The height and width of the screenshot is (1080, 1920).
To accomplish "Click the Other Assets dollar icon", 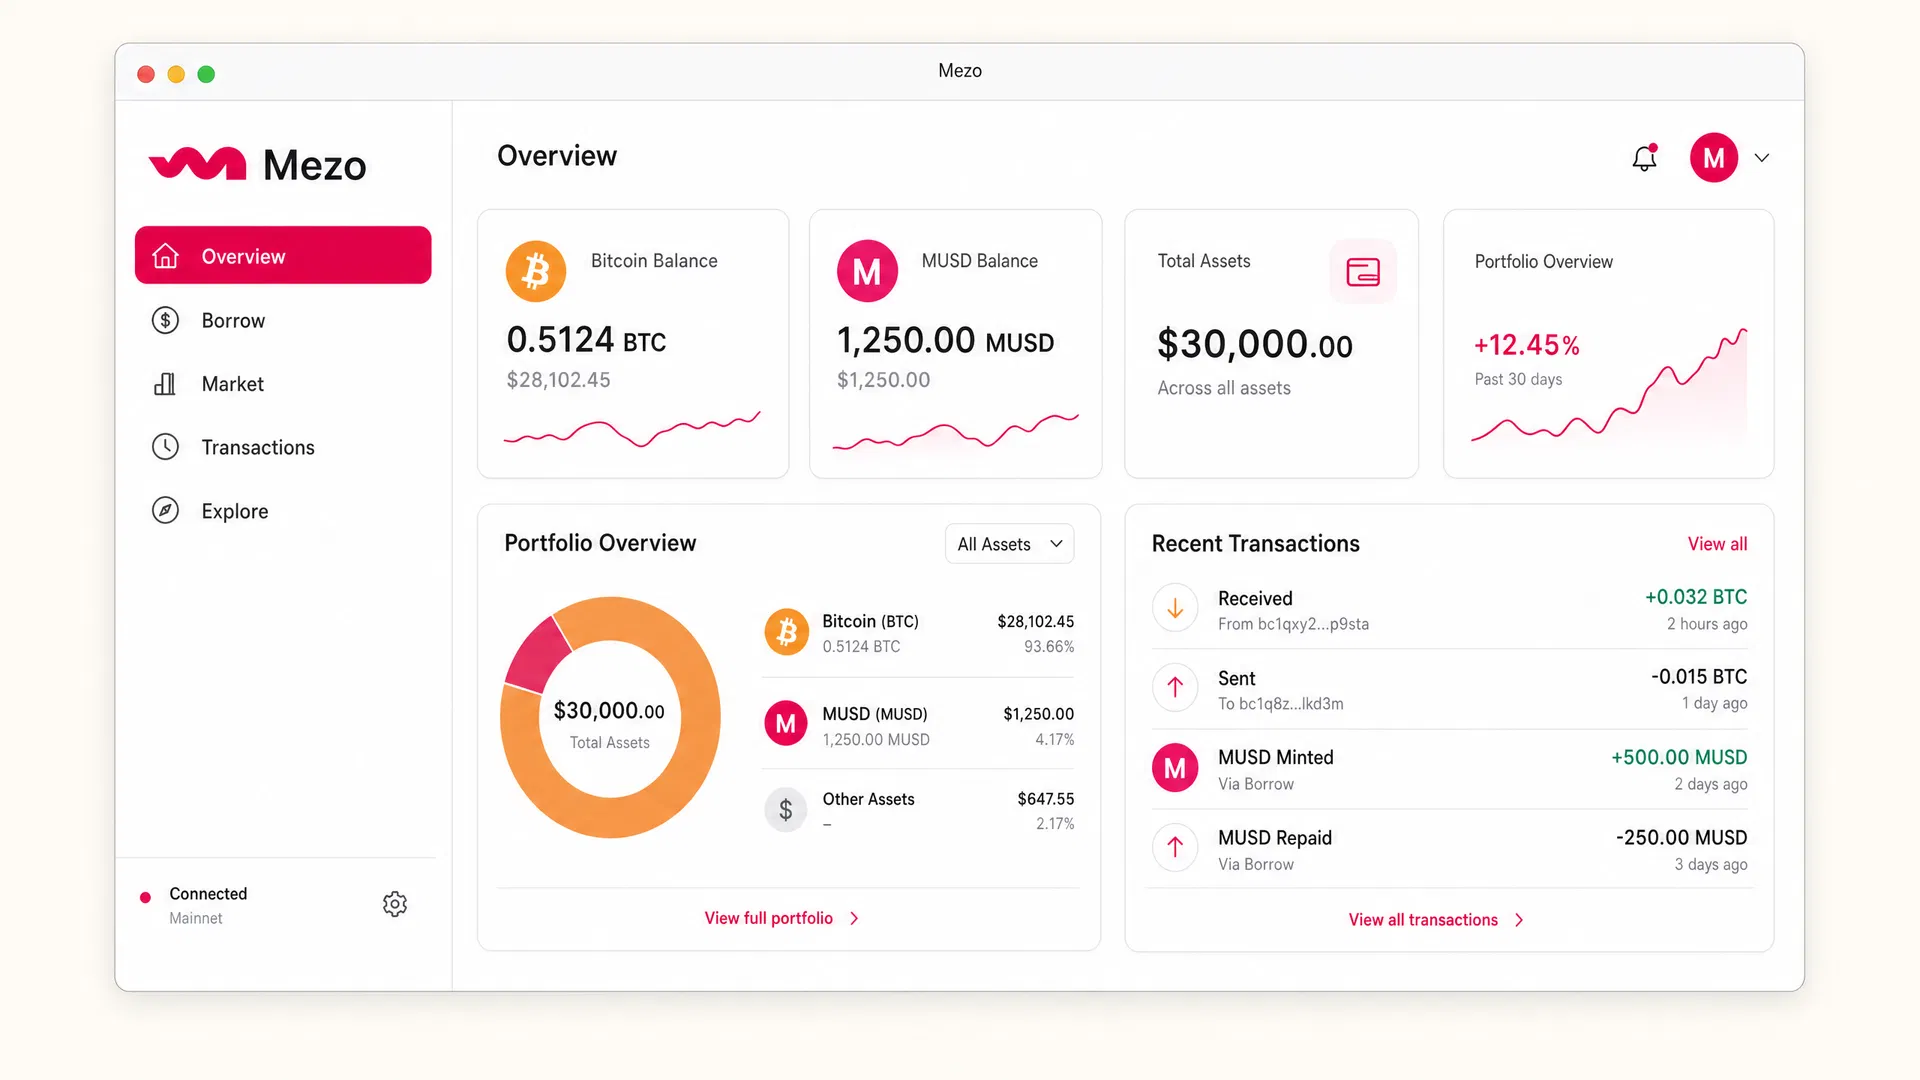I will (x=786, y=810).
